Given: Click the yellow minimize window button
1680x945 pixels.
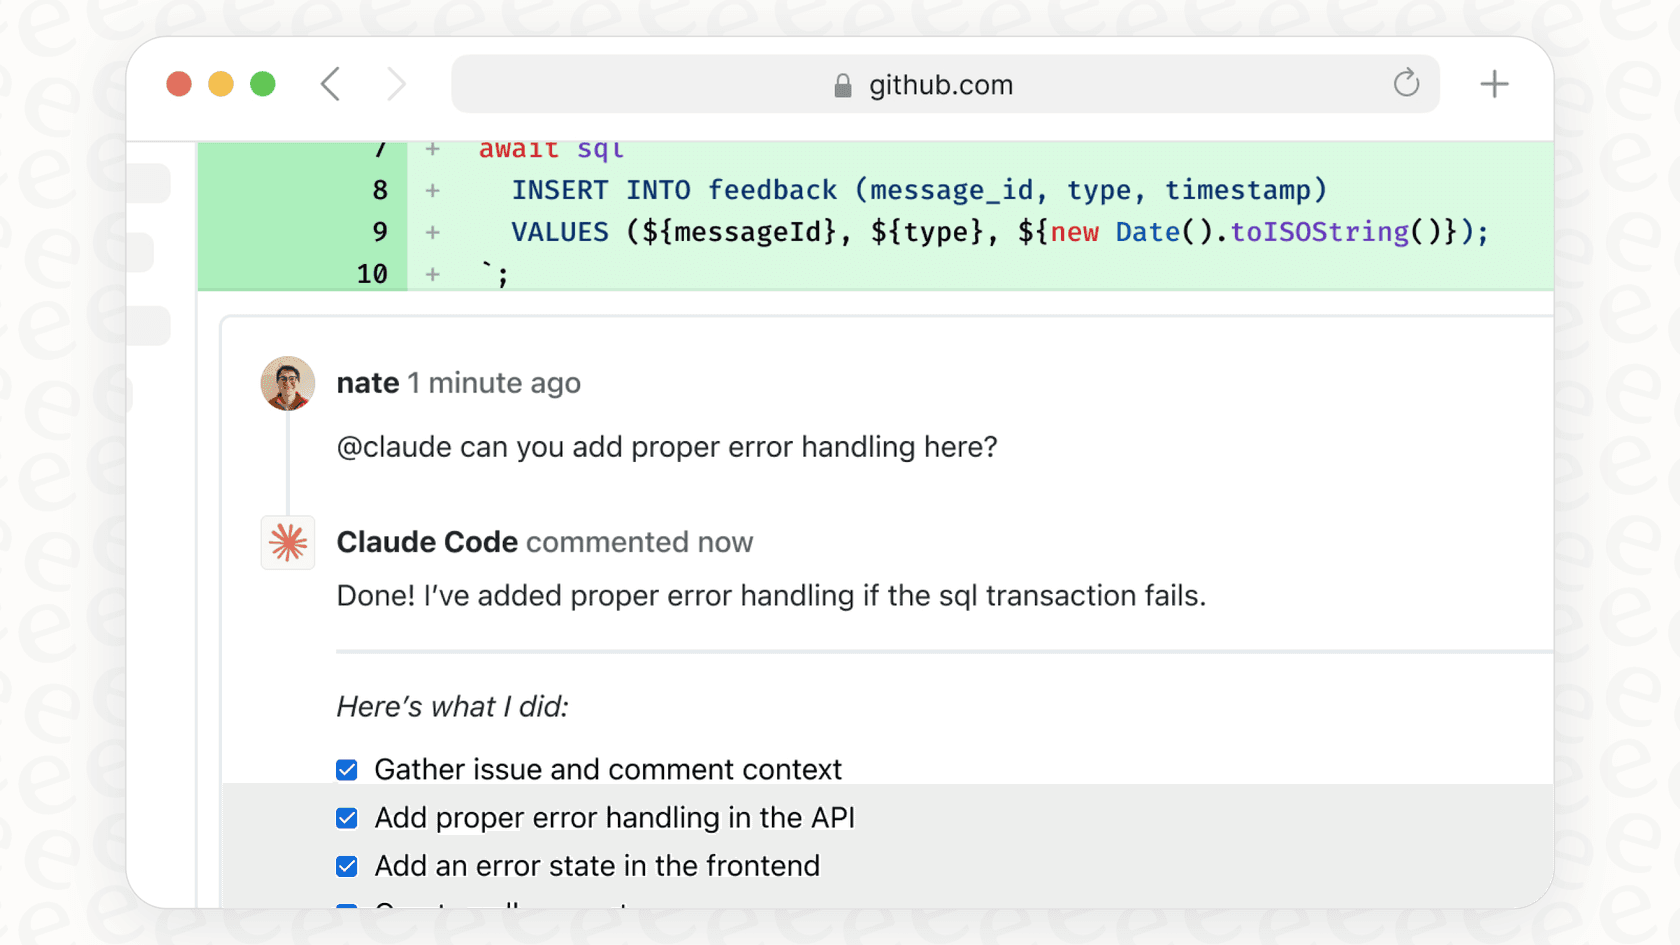Looking at the screenshot, I should (x=221, y=84).
